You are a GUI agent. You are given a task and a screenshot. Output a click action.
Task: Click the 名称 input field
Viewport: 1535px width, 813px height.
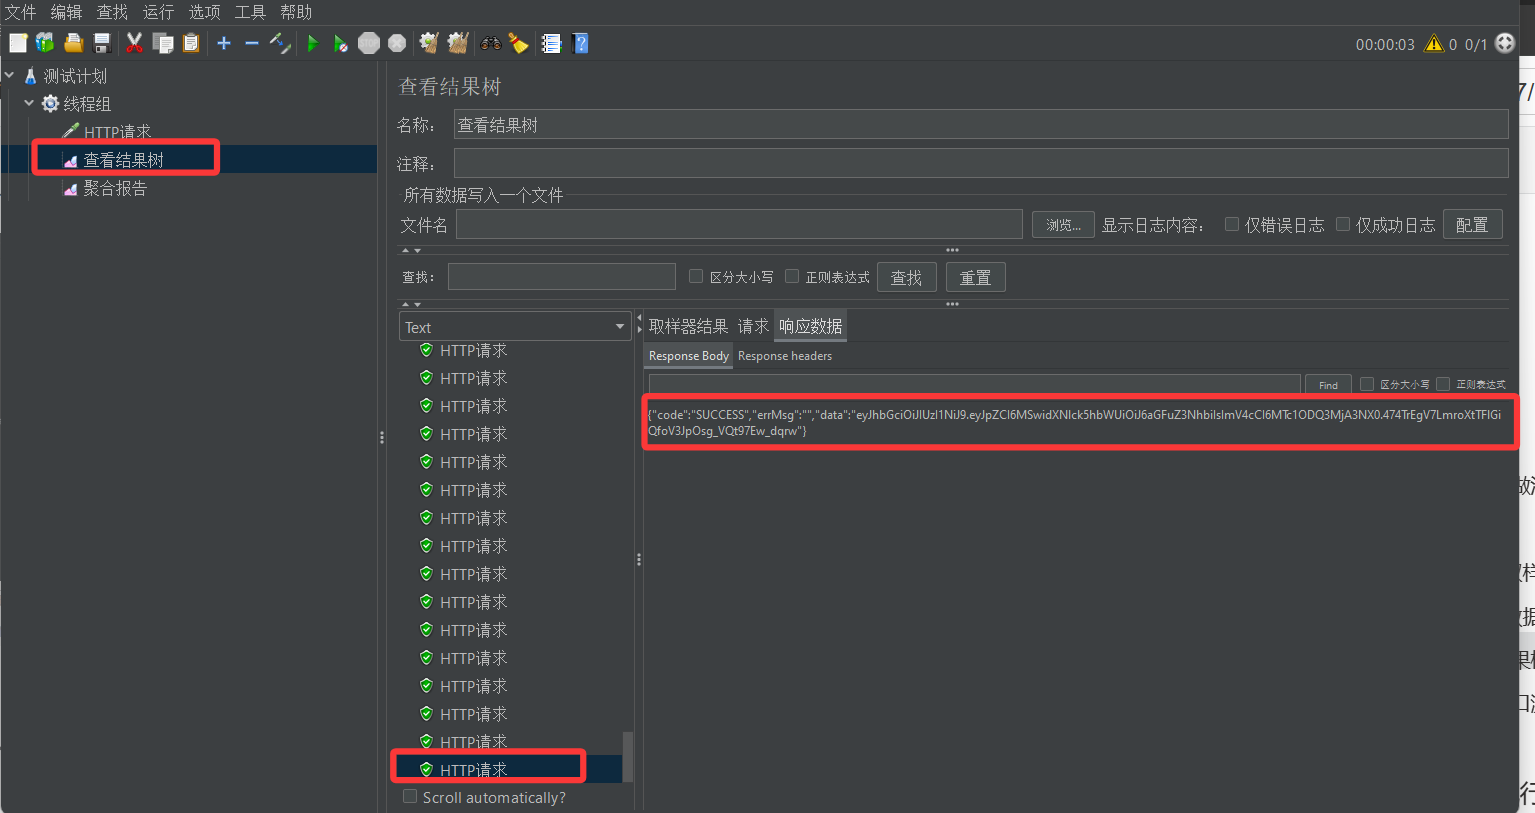[x=981, y=125]
